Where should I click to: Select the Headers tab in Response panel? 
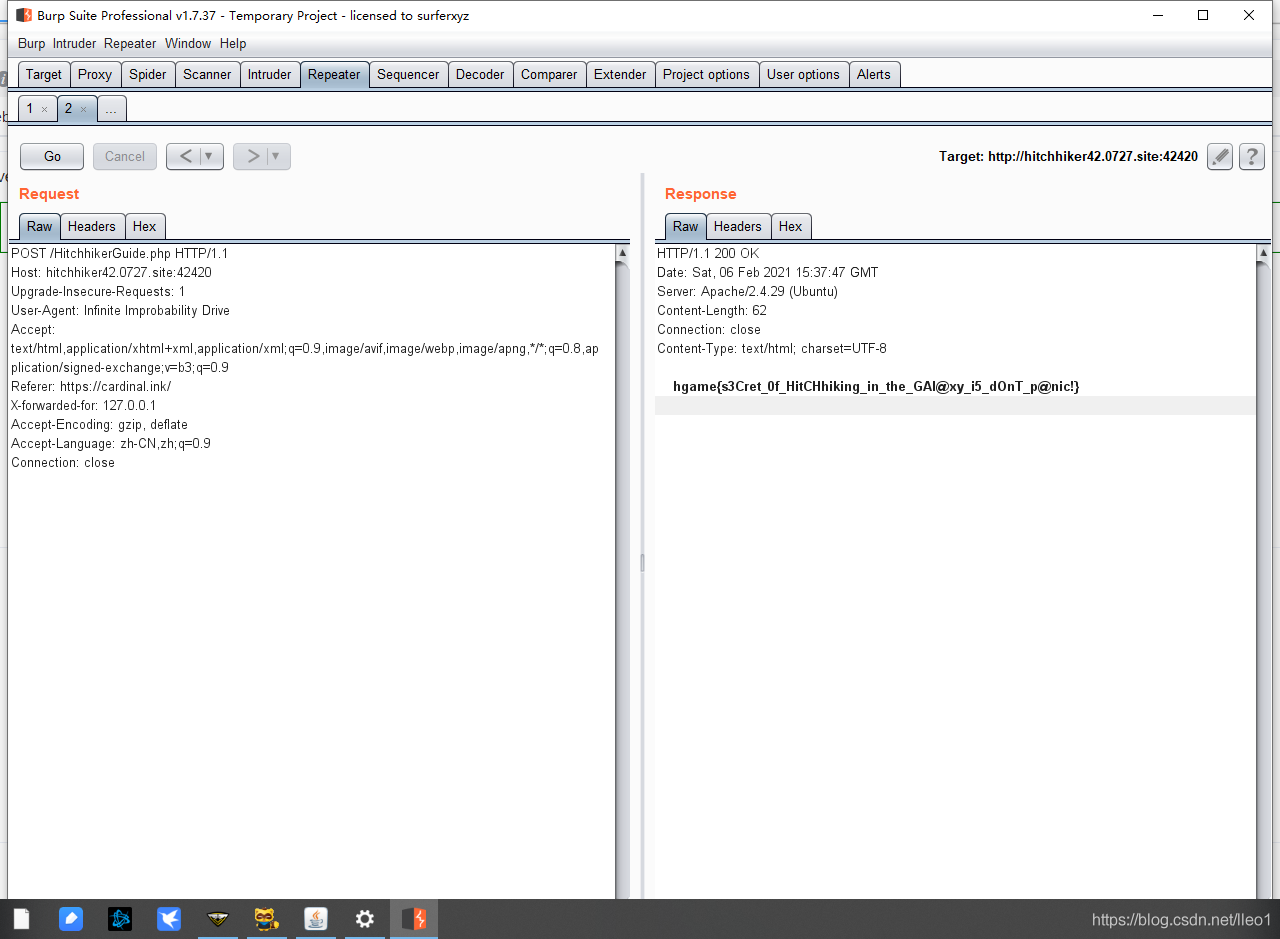pyautogui.click(x=738, y=227)
